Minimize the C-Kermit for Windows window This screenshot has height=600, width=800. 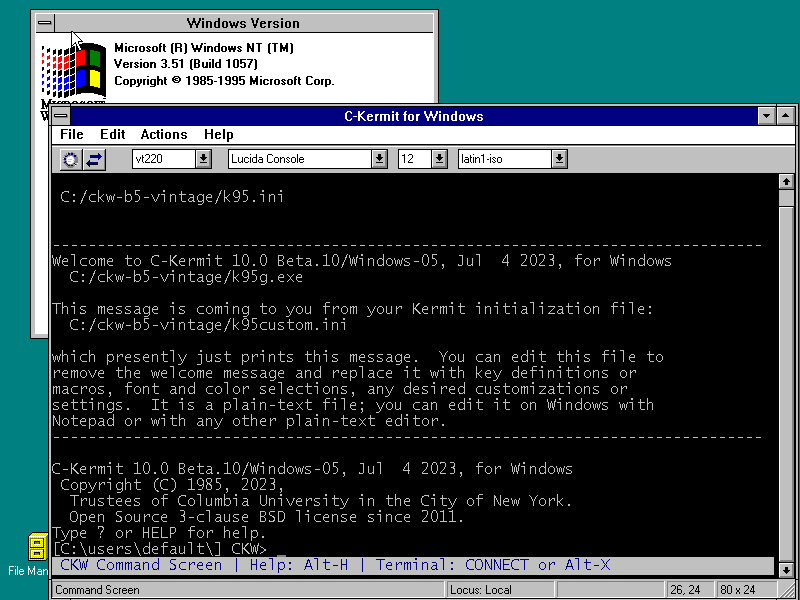pyautogui.click(x=766, y=116)
